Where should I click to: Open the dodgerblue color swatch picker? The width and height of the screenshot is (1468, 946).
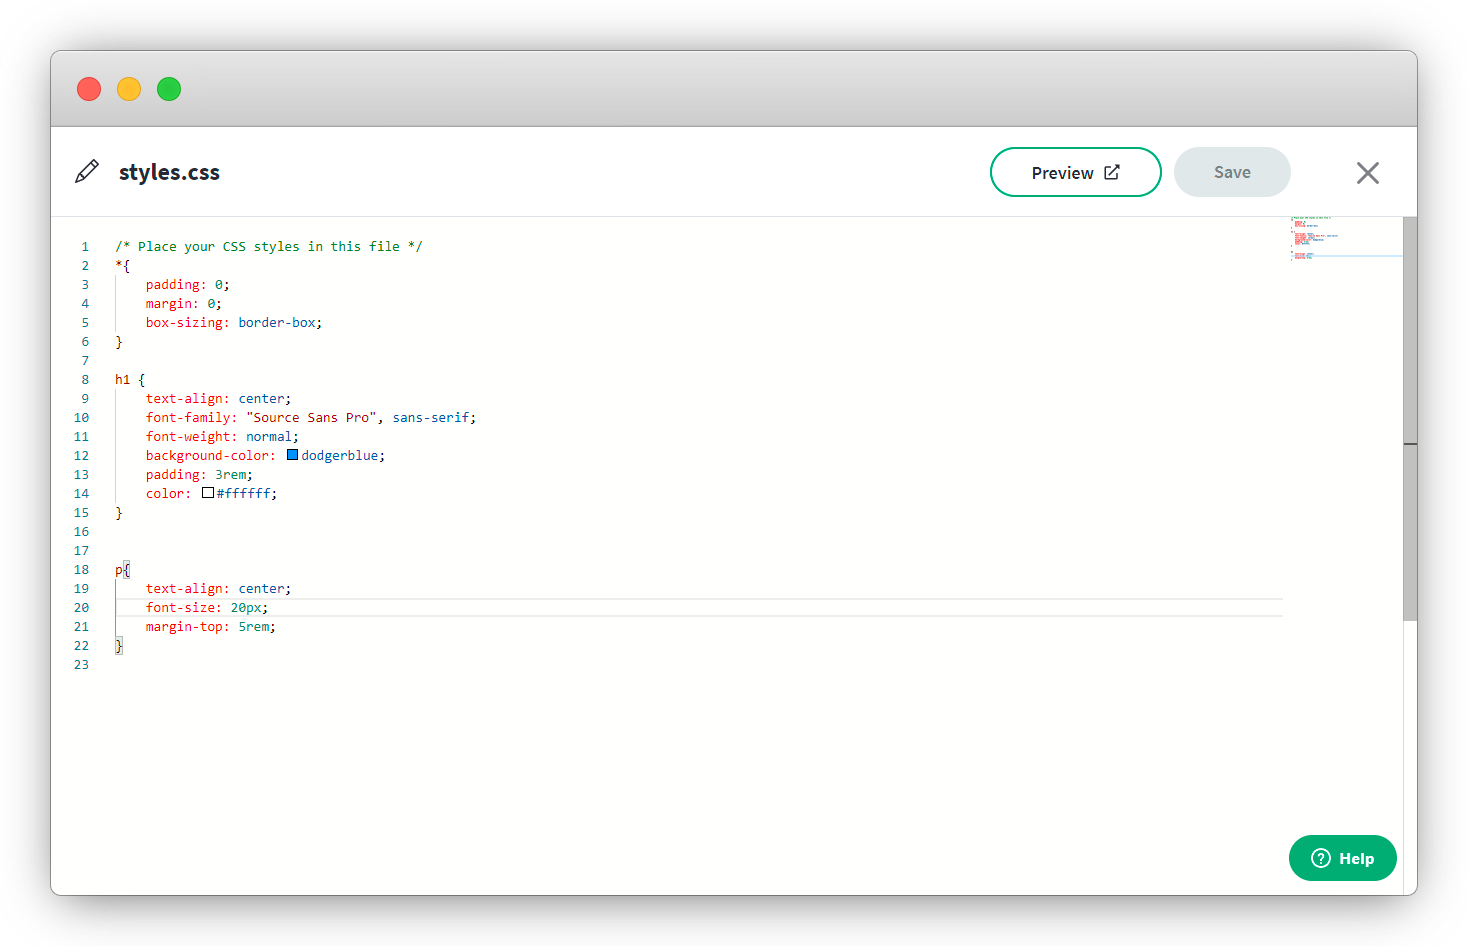coord(292,455)
